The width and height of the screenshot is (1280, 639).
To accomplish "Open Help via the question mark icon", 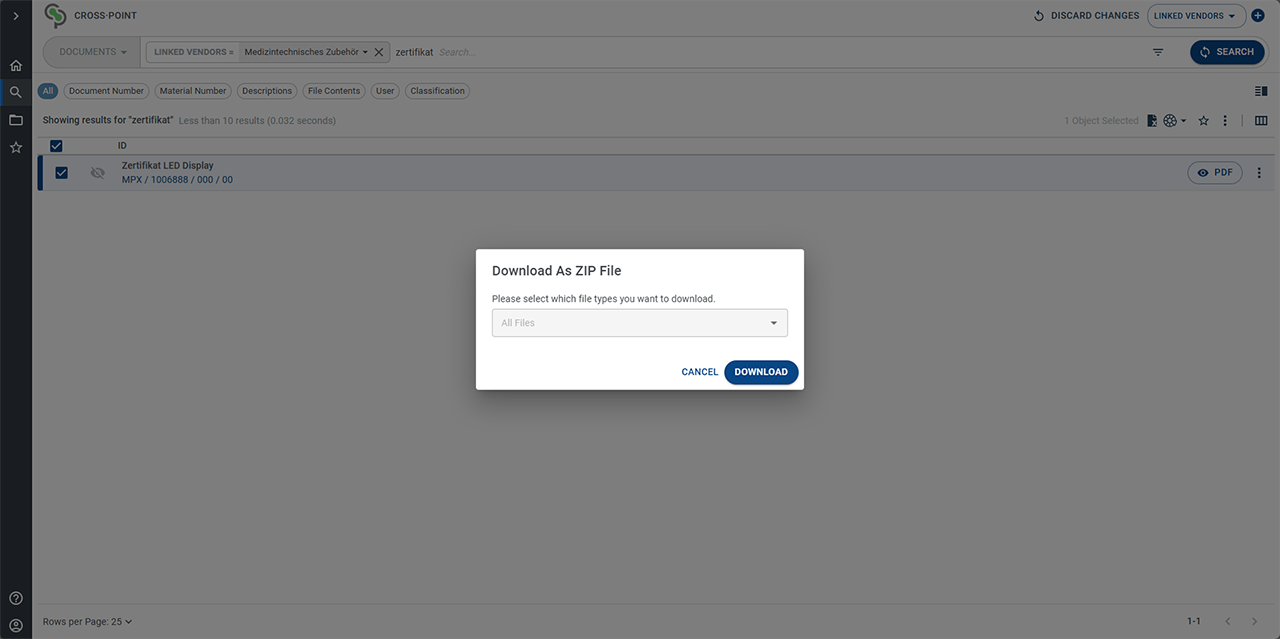I will click(15, 597).
